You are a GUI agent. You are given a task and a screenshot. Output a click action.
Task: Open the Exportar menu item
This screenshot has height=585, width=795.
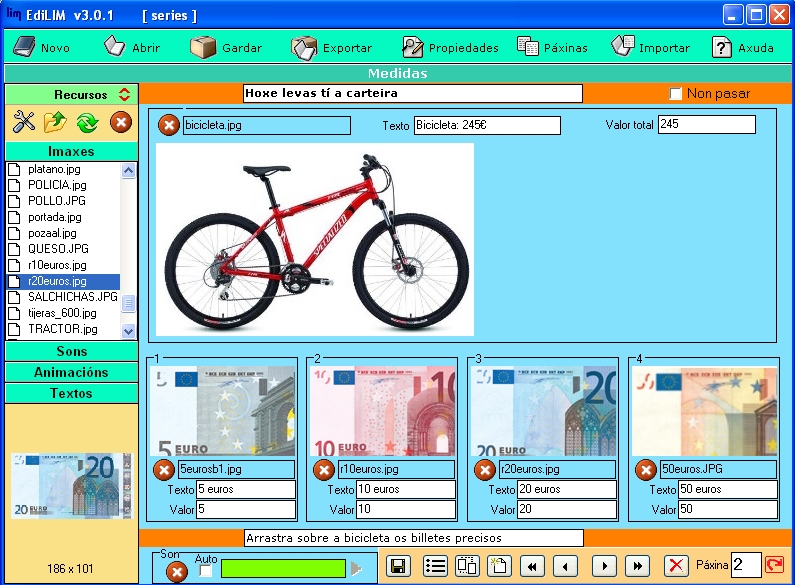point(332,47)
